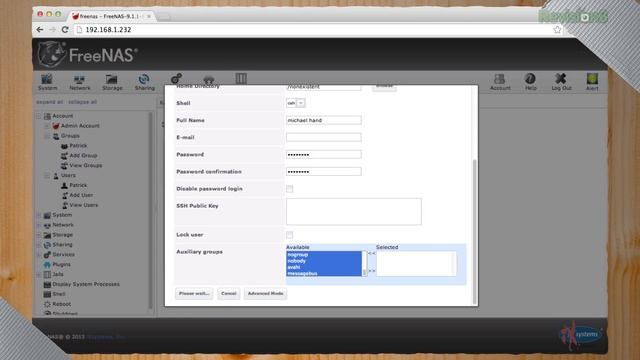Select avahi in Available groups
Screen dimensions: 640x360
click(x=324, y=267)
